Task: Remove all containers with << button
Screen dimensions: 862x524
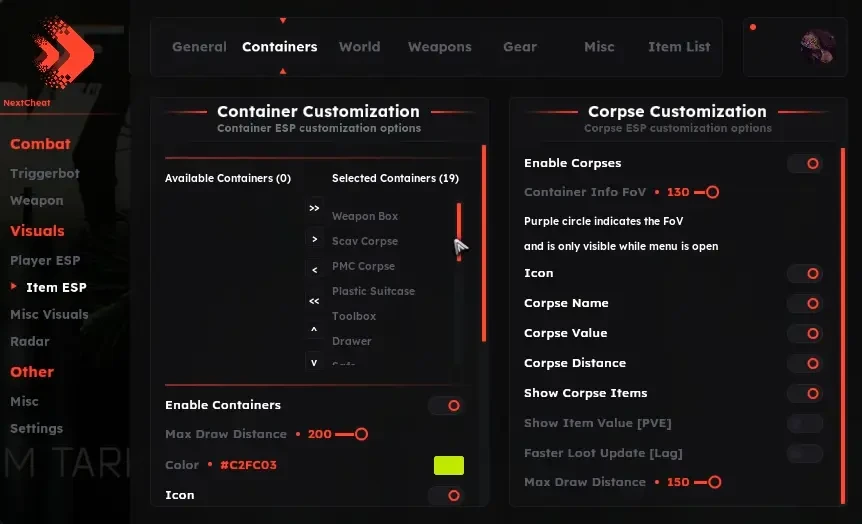Action: 314,301
